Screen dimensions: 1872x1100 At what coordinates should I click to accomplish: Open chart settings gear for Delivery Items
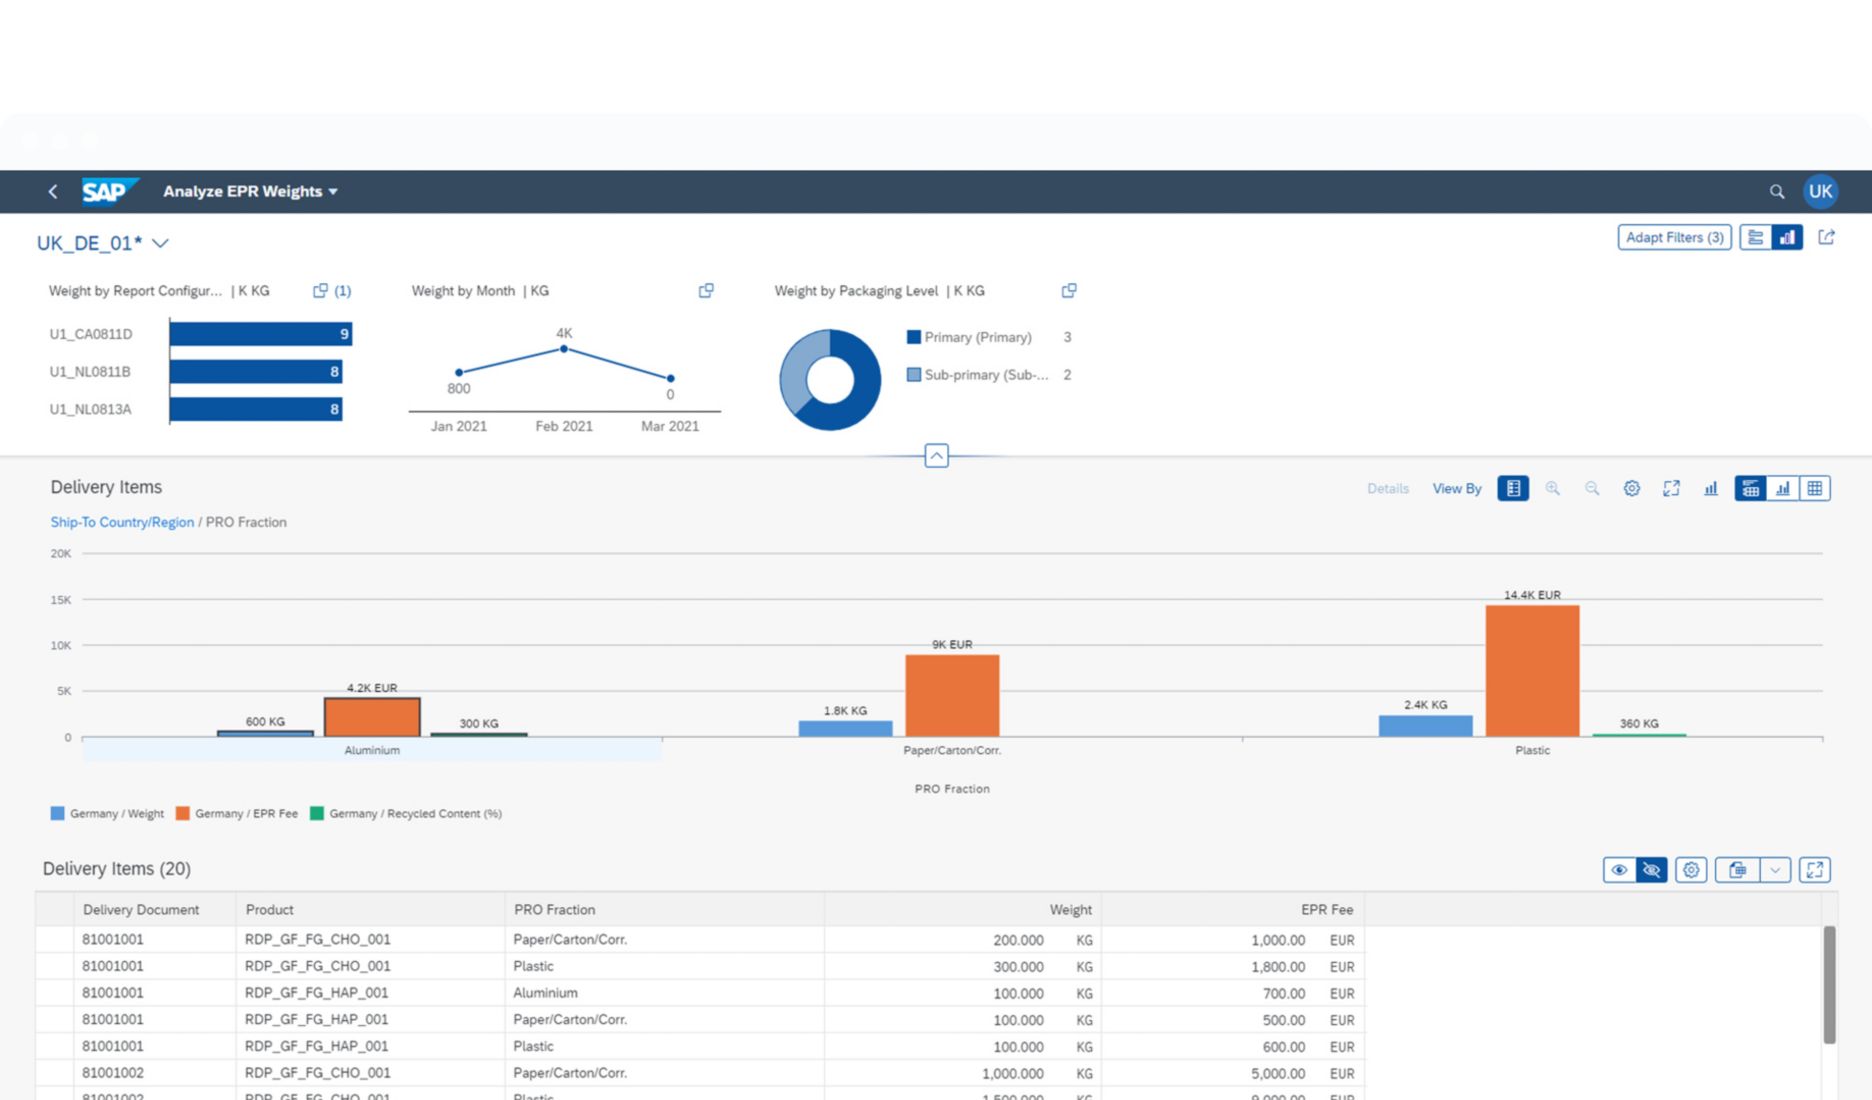[x=1631, y=488]
